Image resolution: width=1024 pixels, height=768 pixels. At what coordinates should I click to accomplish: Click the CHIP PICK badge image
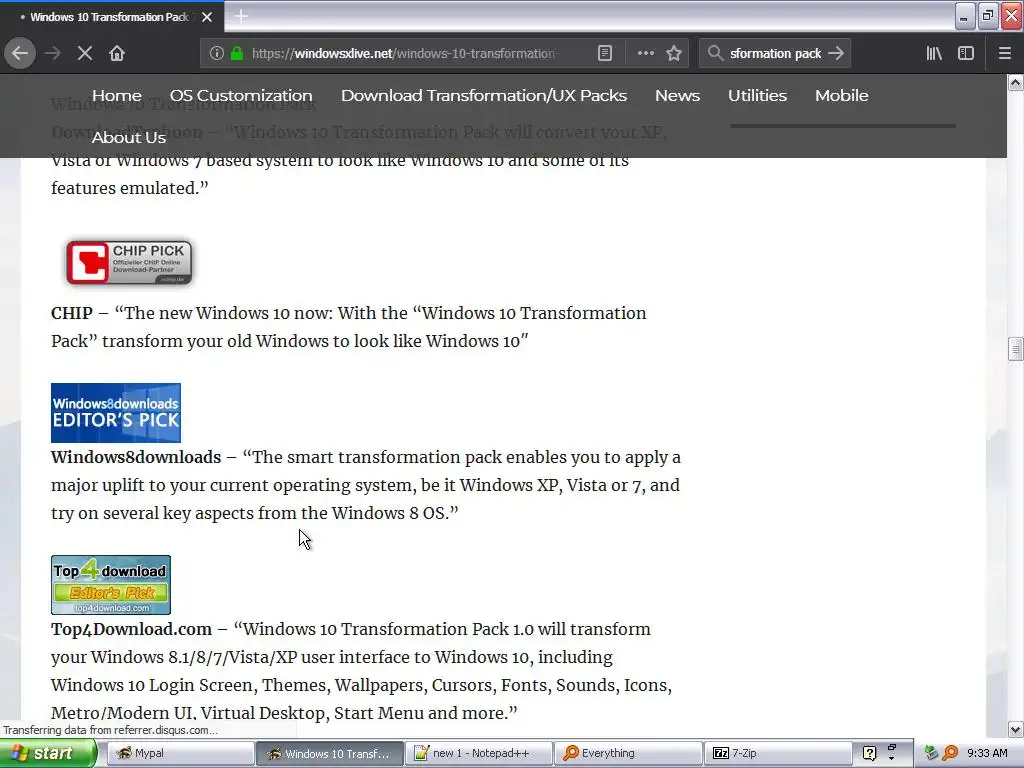tap(129, 263)
